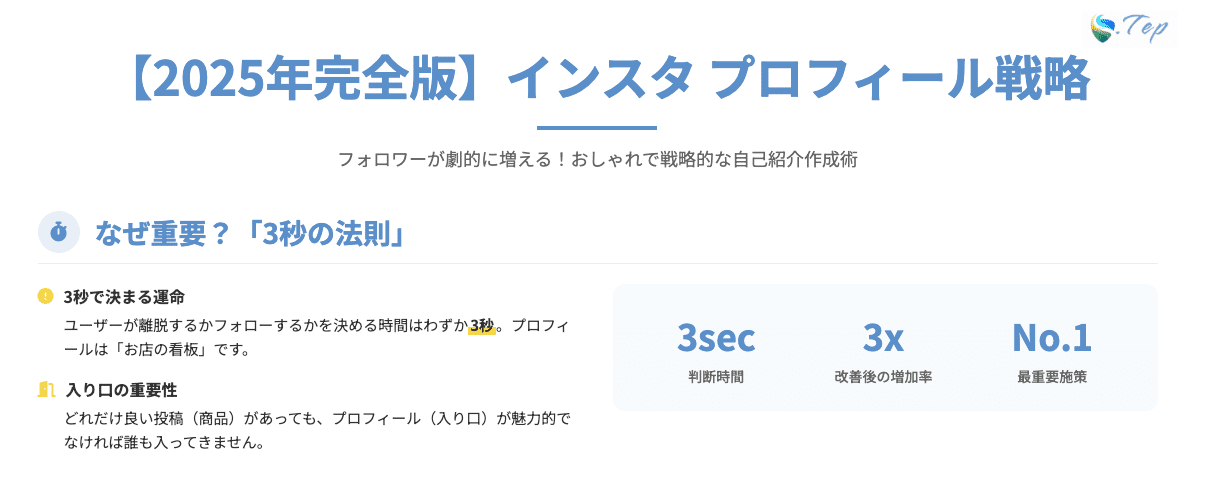The width and height of the screenshot is (1212, 500).
Task: Click the No.1 statistic number
Action: coord(1051,338)
